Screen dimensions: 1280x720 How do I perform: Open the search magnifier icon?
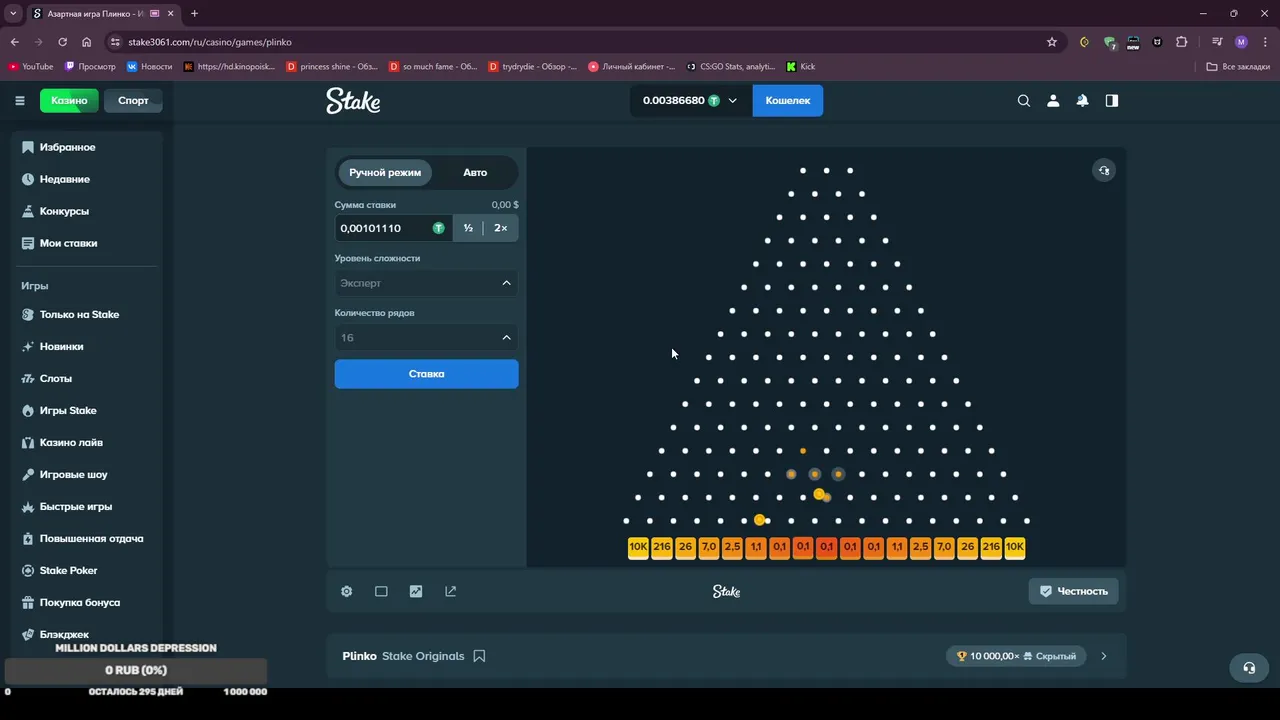1024,101
